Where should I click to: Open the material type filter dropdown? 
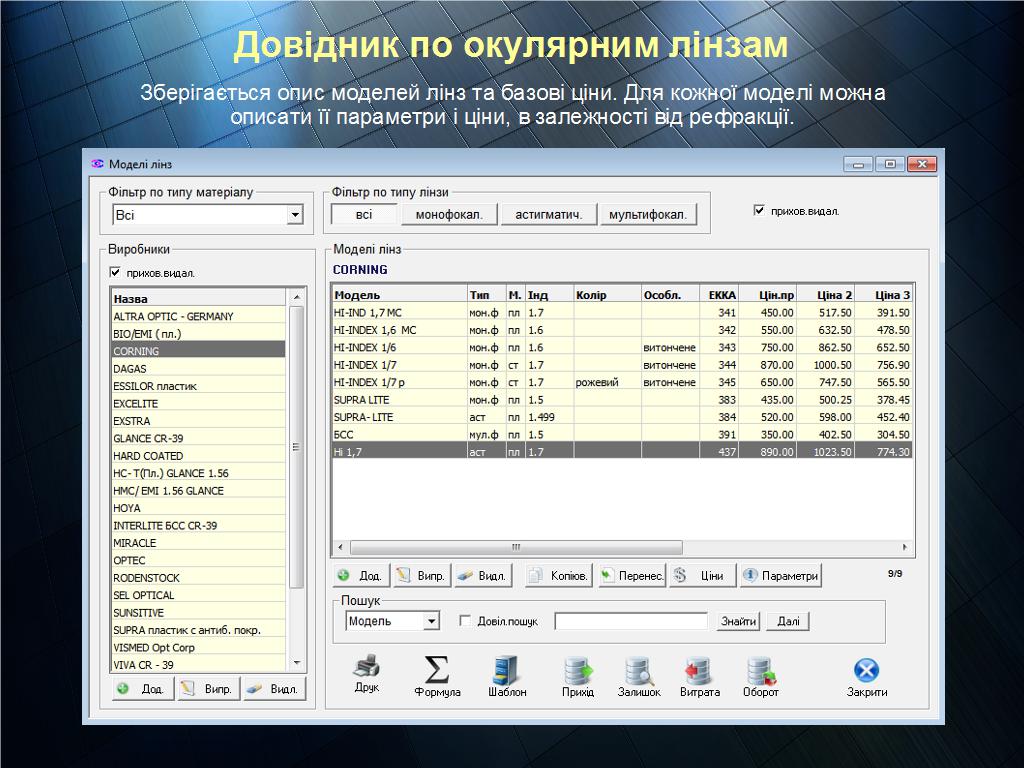295,215
